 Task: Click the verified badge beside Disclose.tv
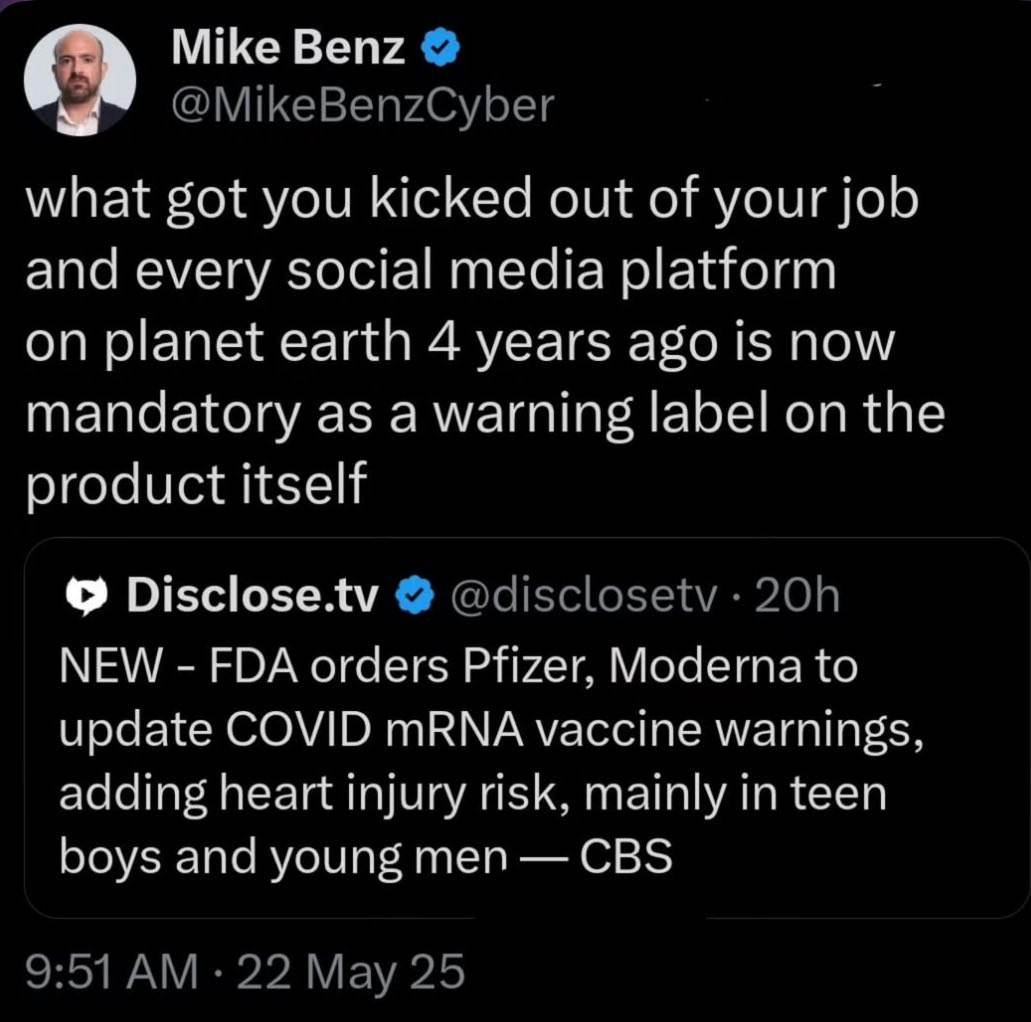tap(412, 597)
